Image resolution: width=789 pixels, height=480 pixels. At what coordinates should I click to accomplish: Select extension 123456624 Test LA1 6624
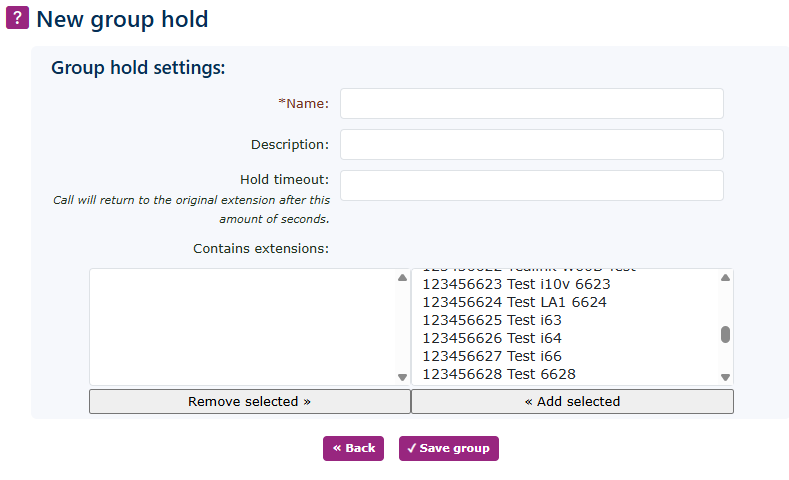pyautogui.click(x=514, y=302)
